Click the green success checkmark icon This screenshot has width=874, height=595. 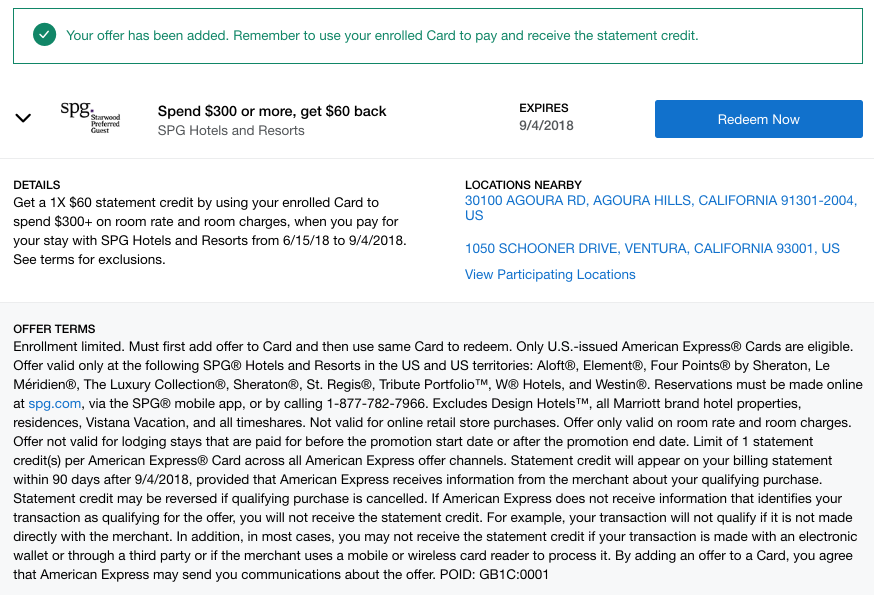(x=44, y=35)
